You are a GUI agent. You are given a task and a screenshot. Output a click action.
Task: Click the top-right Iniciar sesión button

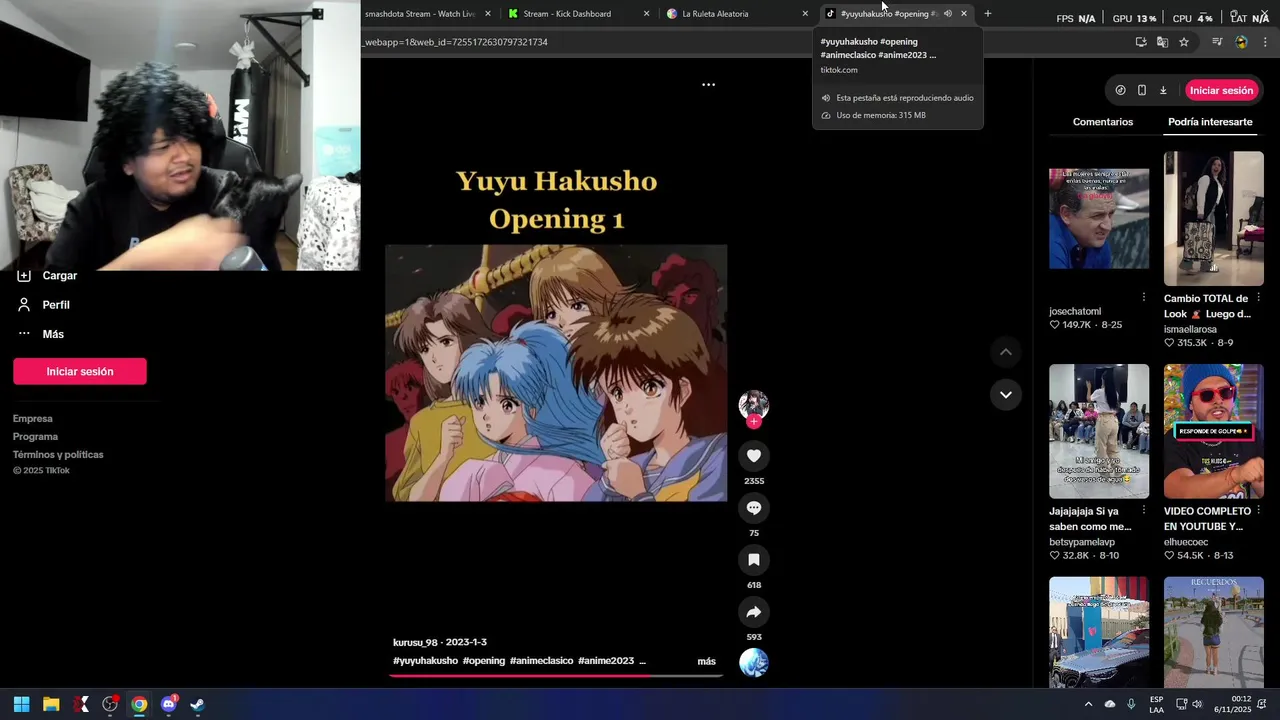(1221, 90)
